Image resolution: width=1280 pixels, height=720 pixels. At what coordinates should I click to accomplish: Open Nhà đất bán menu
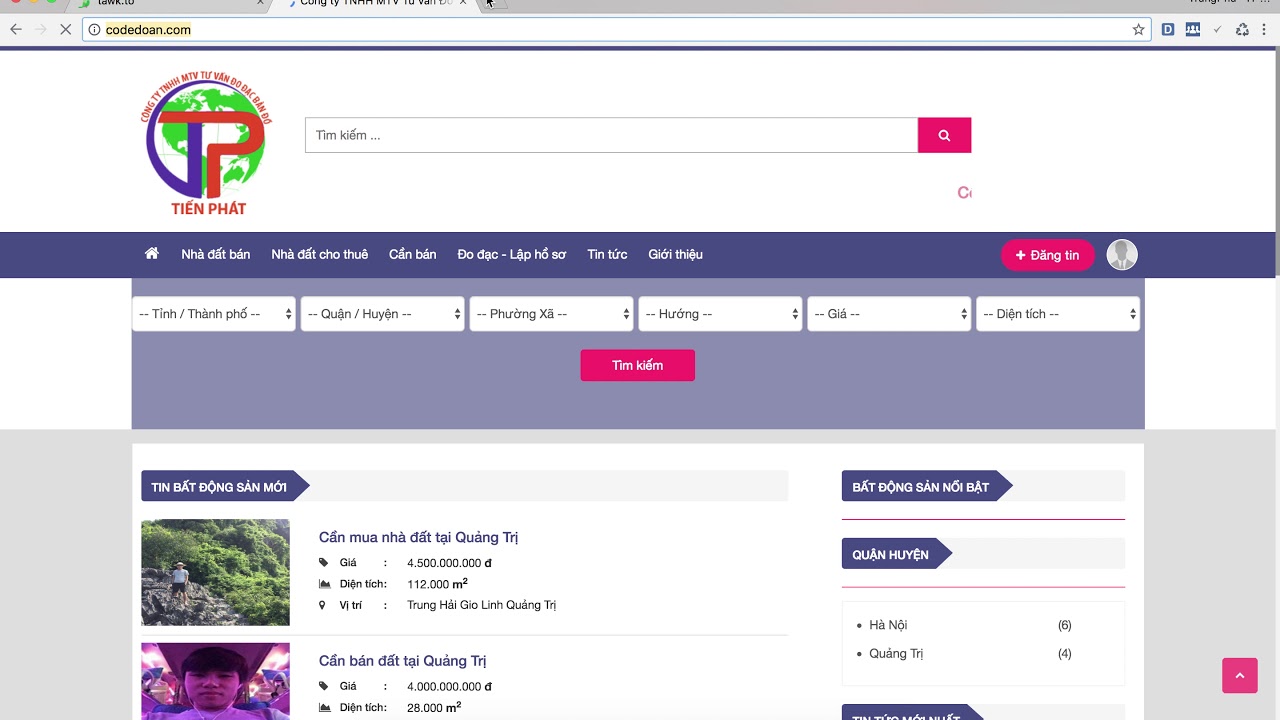pyautogui.click(x=216, y=255)
